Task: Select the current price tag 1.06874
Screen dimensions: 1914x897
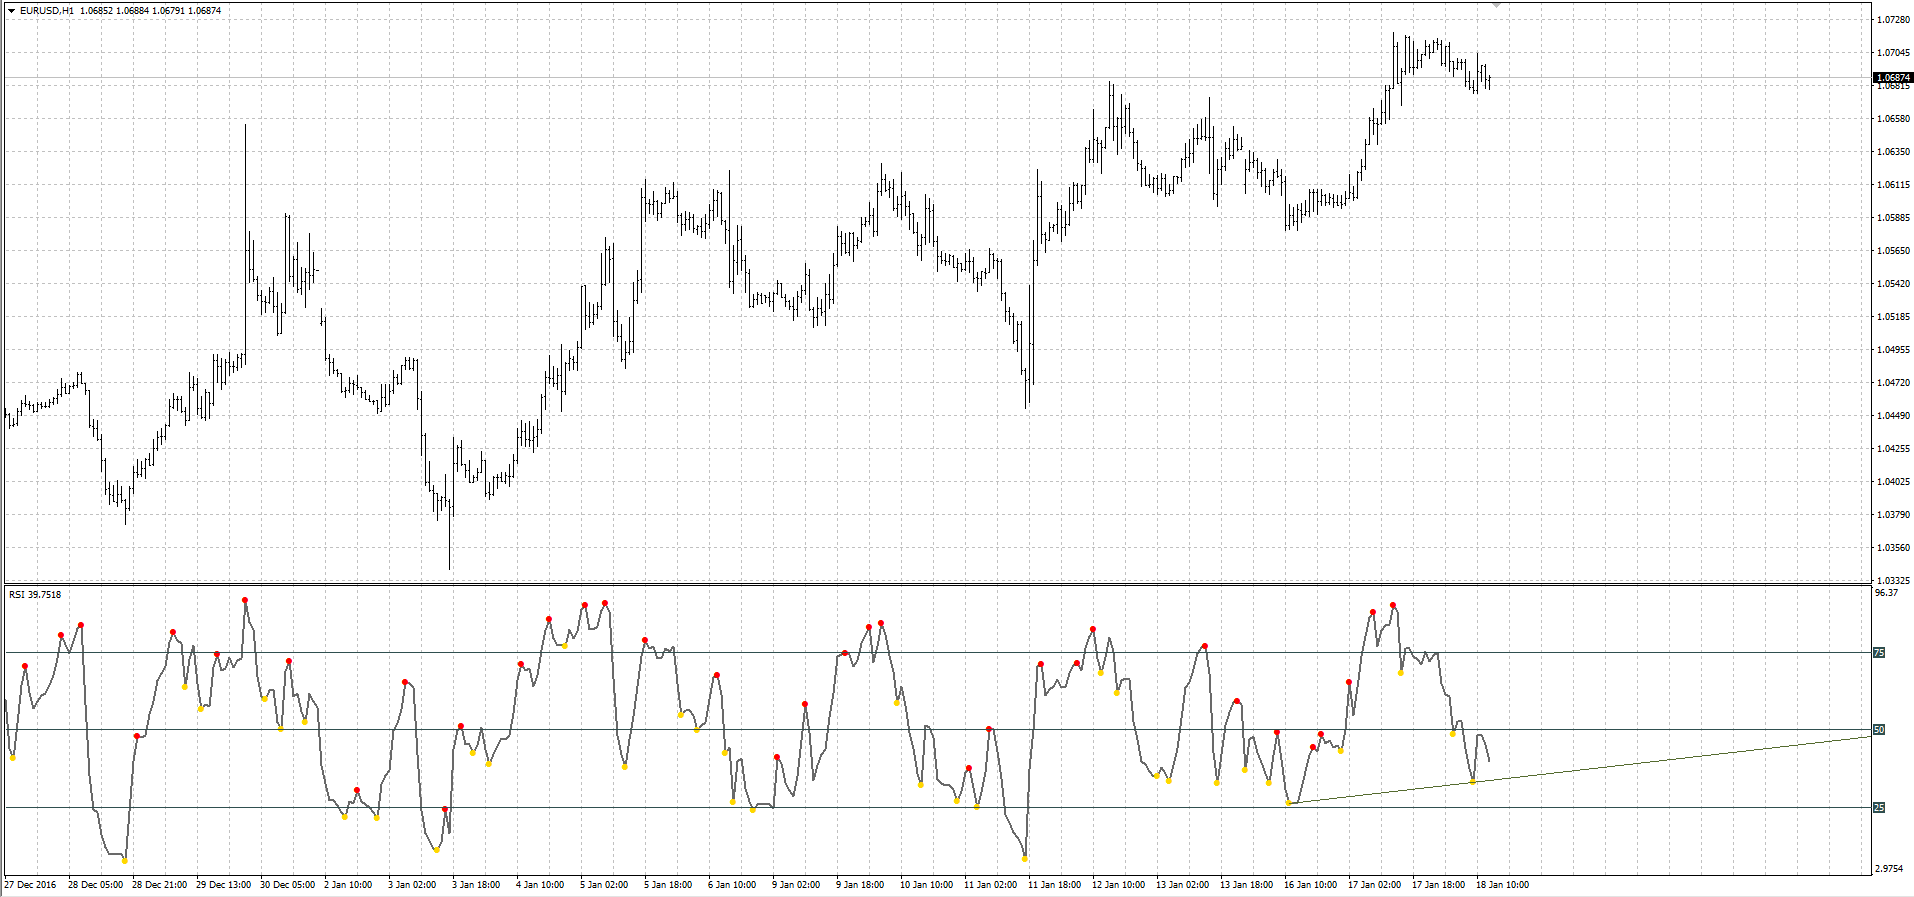Action: [x=1892, y=78]
